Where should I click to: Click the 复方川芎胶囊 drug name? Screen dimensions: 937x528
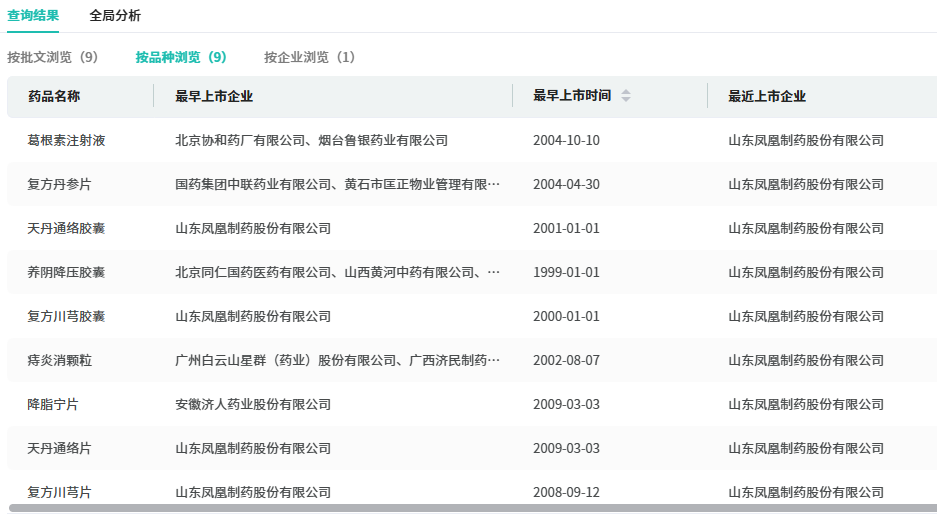[x=66, y=316]
